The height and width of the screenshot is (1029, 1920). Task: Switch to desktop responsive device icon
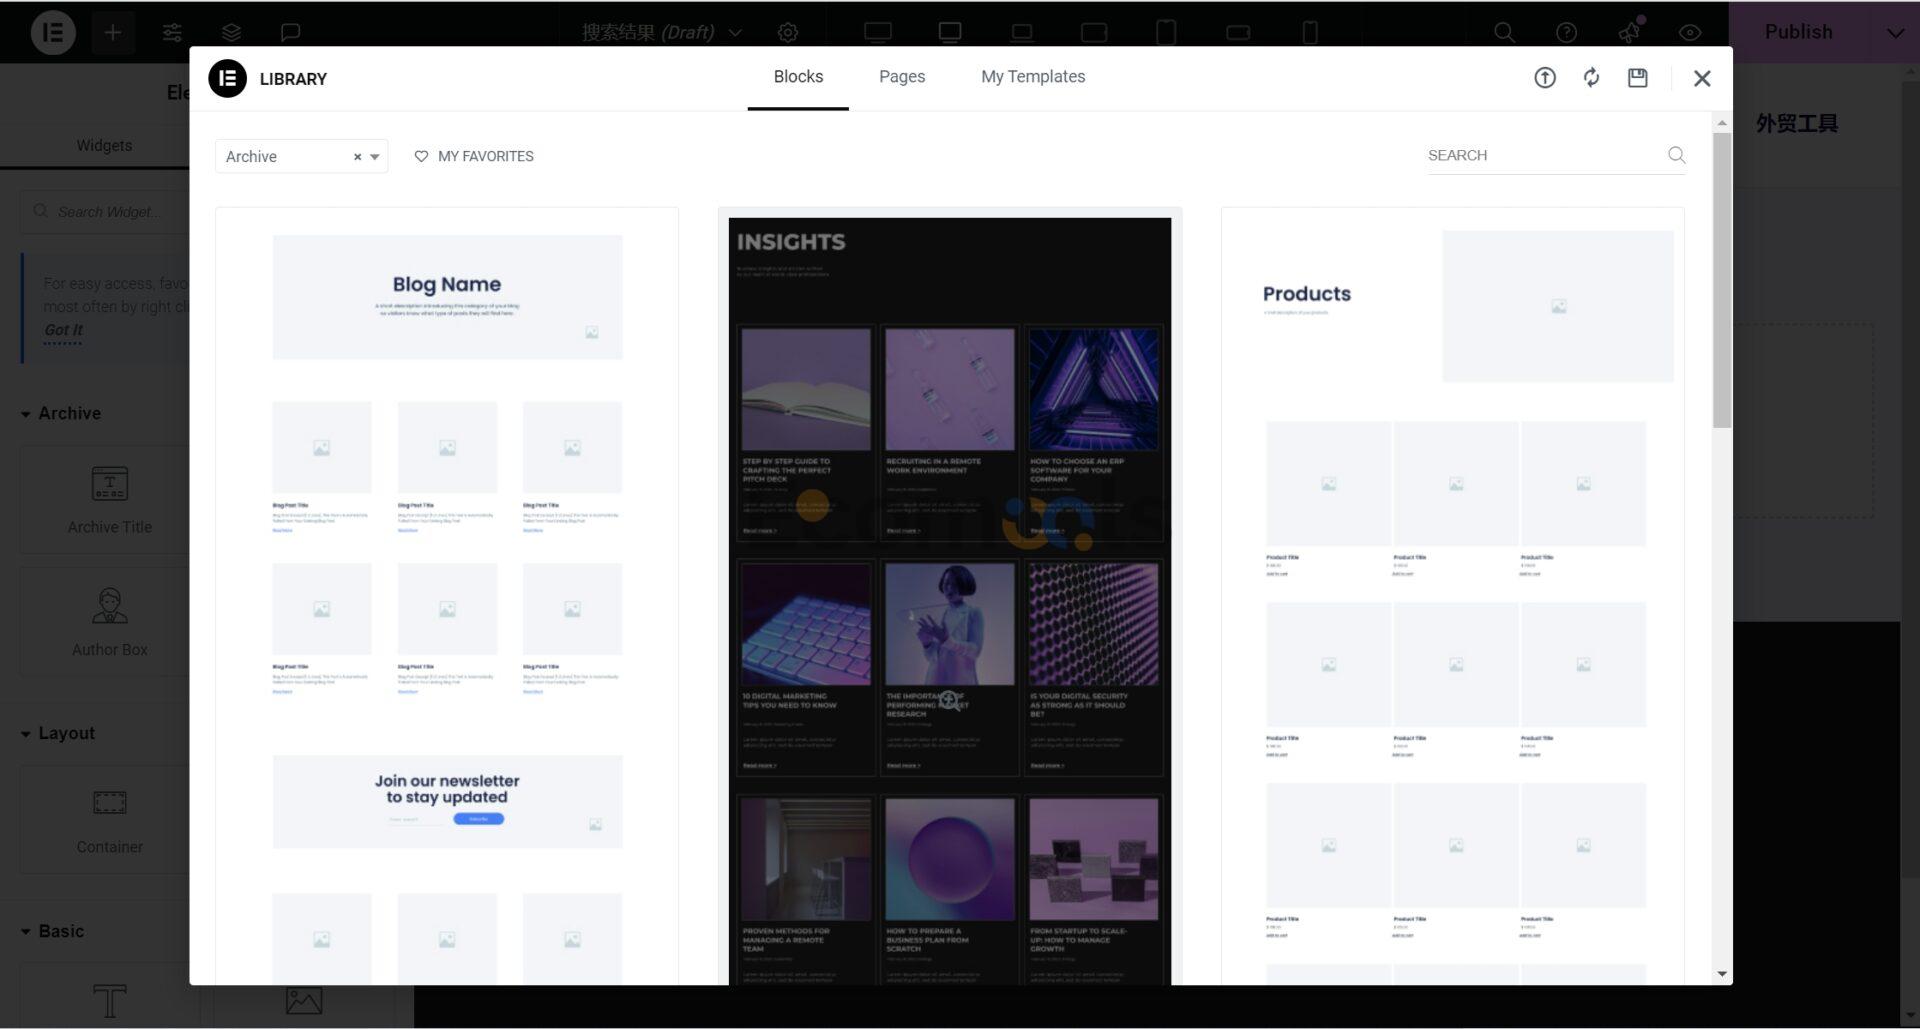coord(950,32)
